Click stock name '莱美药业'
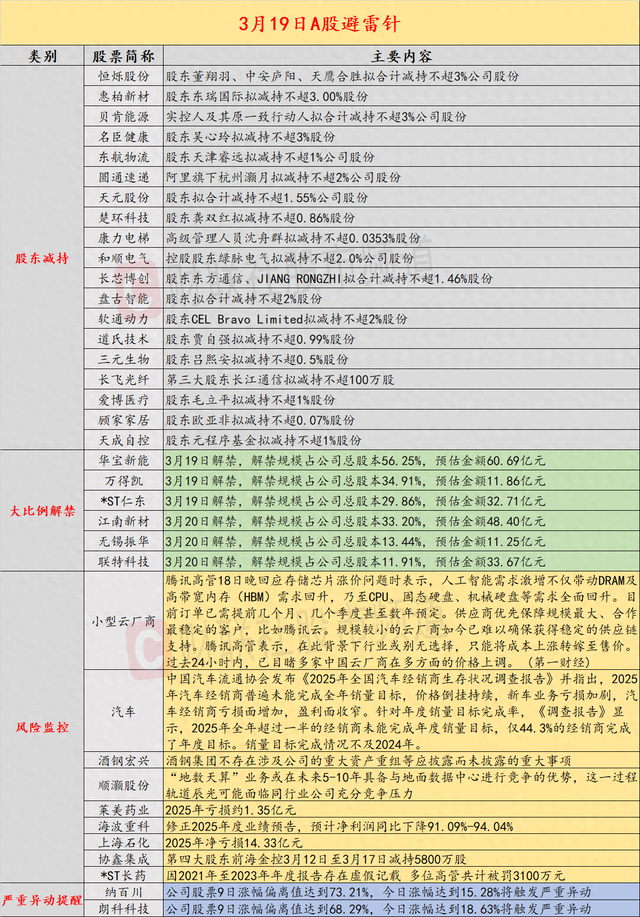Viewport: 640px width, 917px height. (x=123, y=810)
